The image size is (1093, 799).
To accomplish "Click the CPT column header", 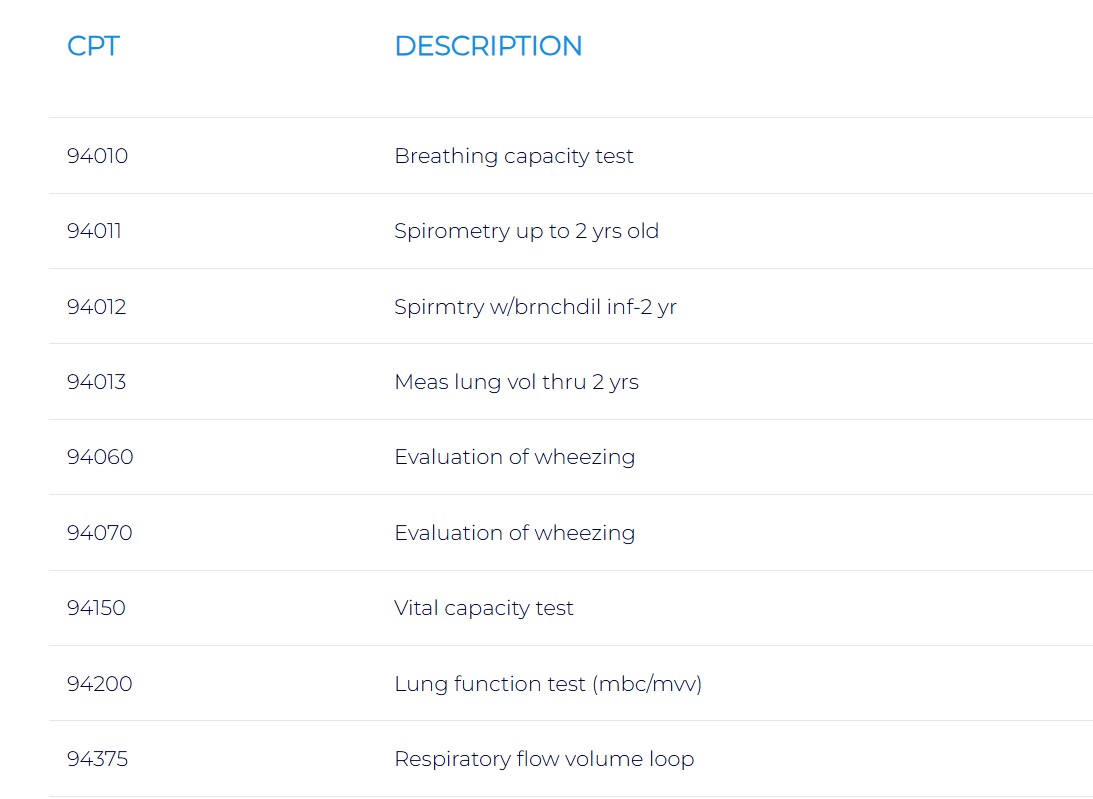I will pos(93,46).
